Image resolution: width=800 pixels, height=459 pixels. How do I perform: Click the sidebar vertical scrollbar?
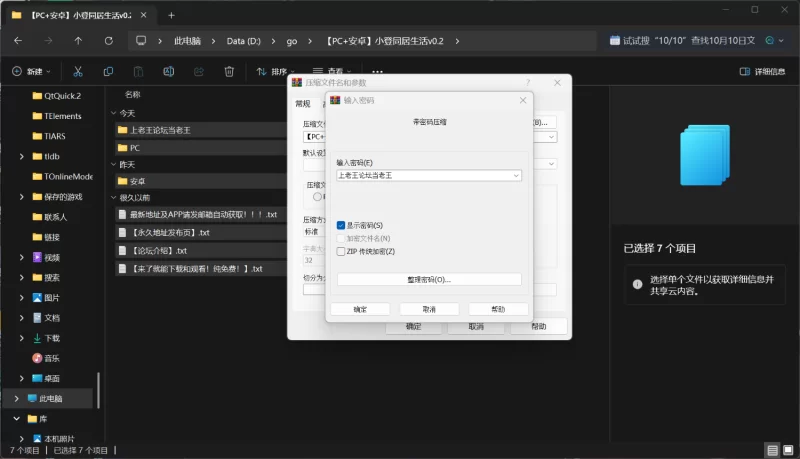[x=98, y=390]
